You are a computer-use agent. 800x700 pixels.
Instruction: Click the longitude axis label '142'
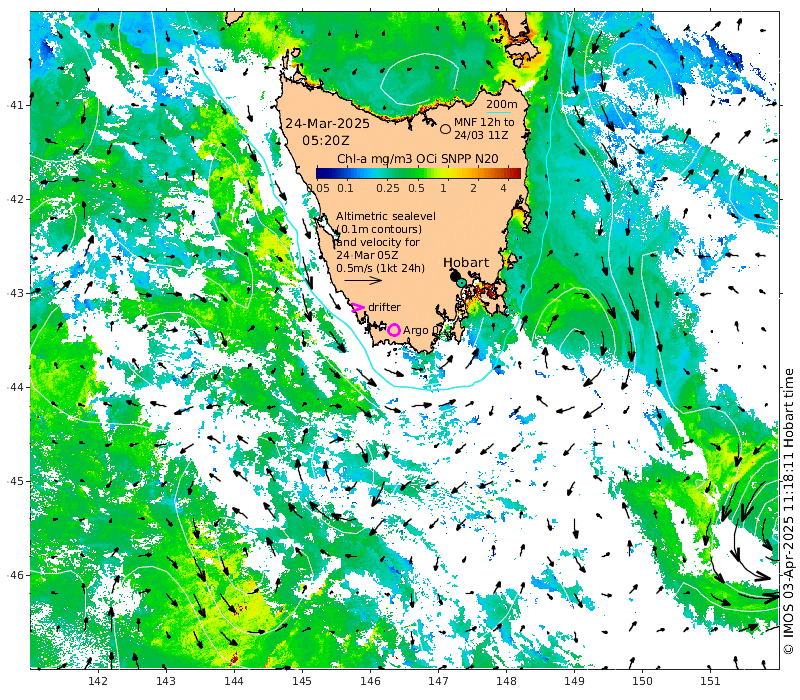pyautogui.click(x=97, y=681)
